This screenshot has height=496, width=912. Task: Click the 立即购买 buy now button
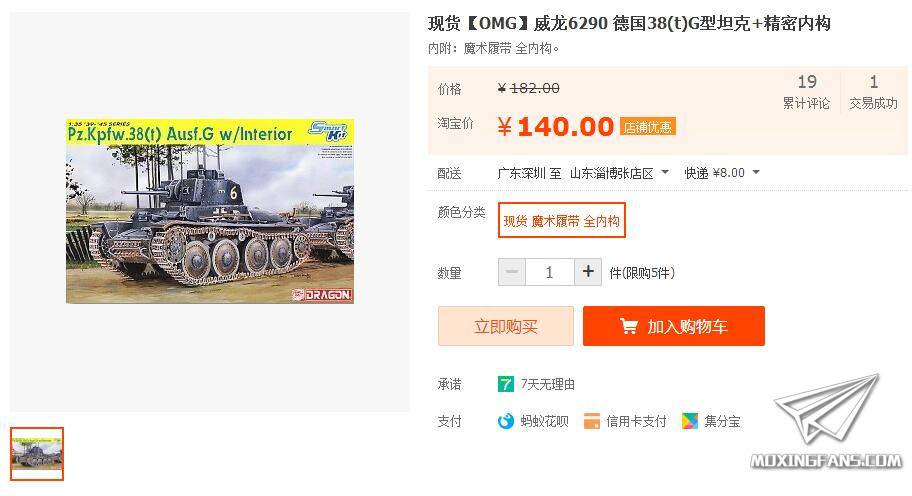pyautogui.click(x=505, y=326)
